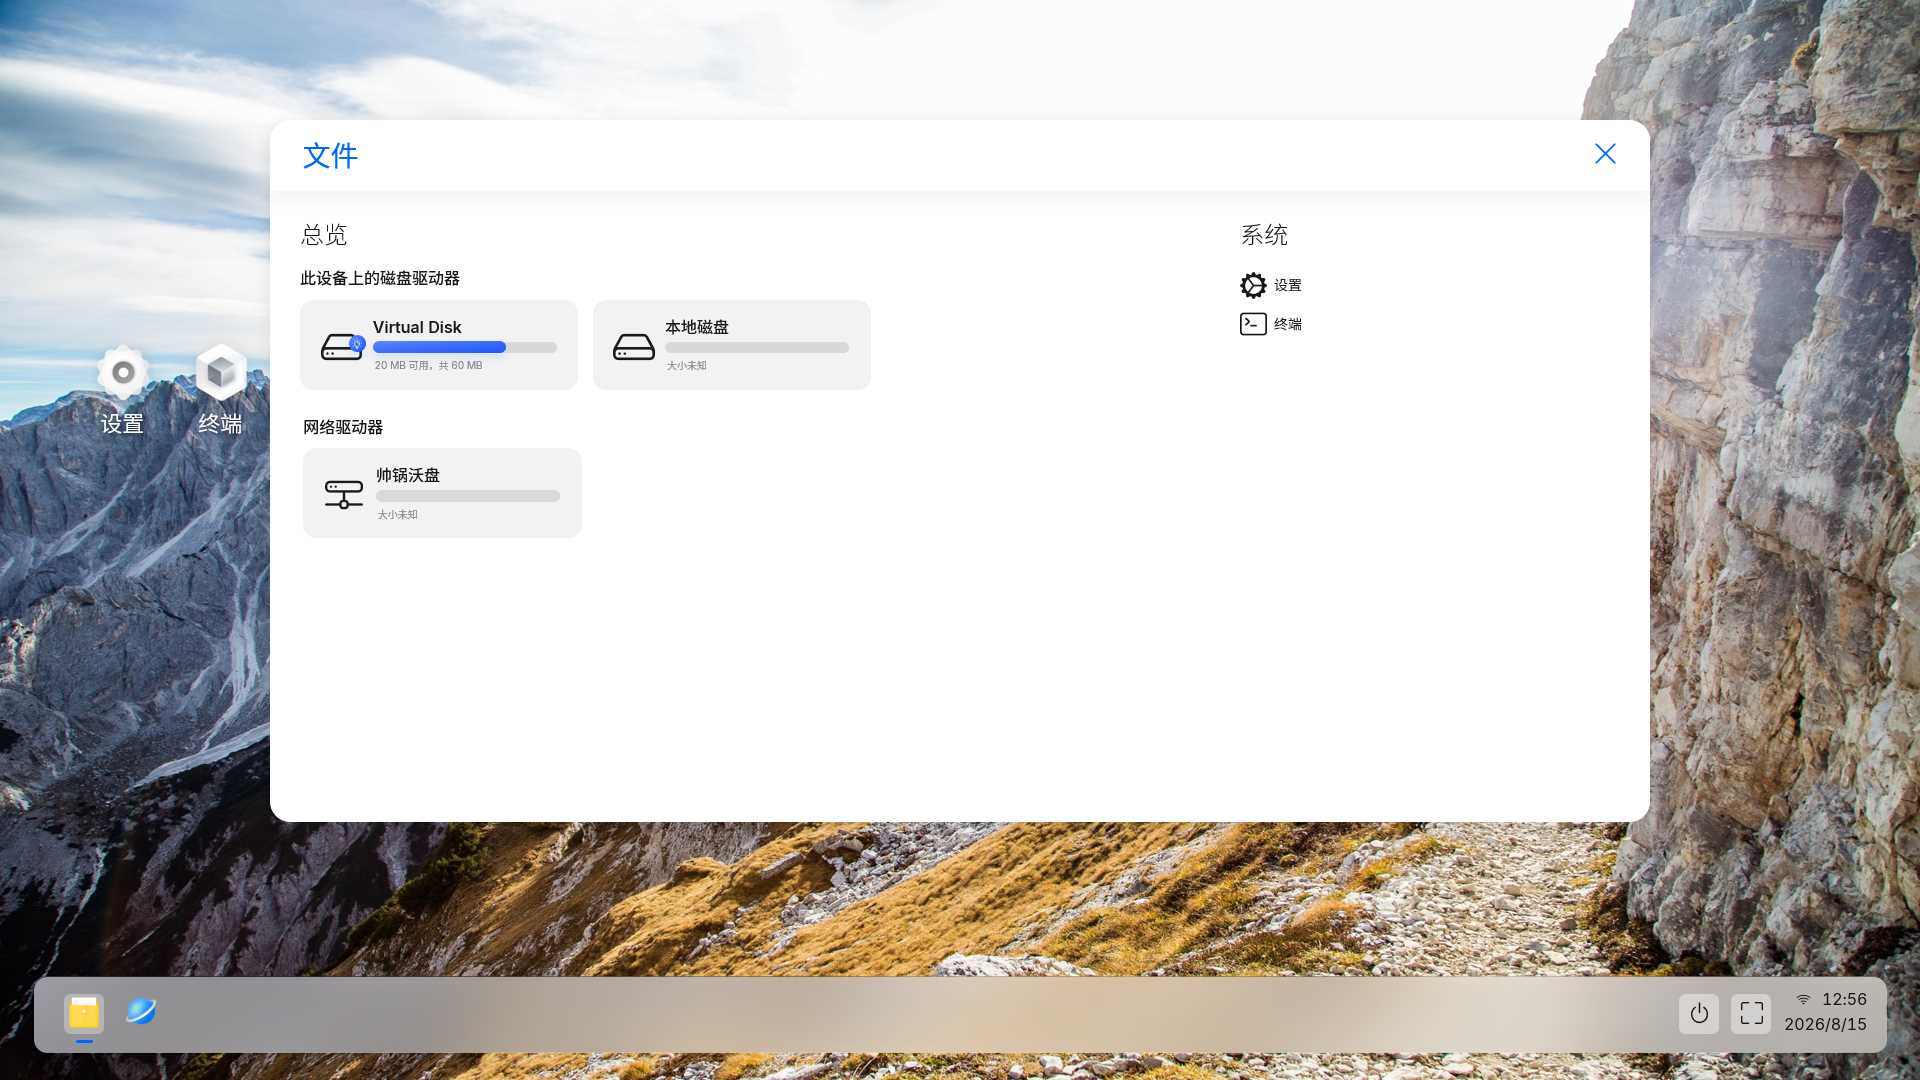Click the 帅锅沃盘 usage bar

468,496
